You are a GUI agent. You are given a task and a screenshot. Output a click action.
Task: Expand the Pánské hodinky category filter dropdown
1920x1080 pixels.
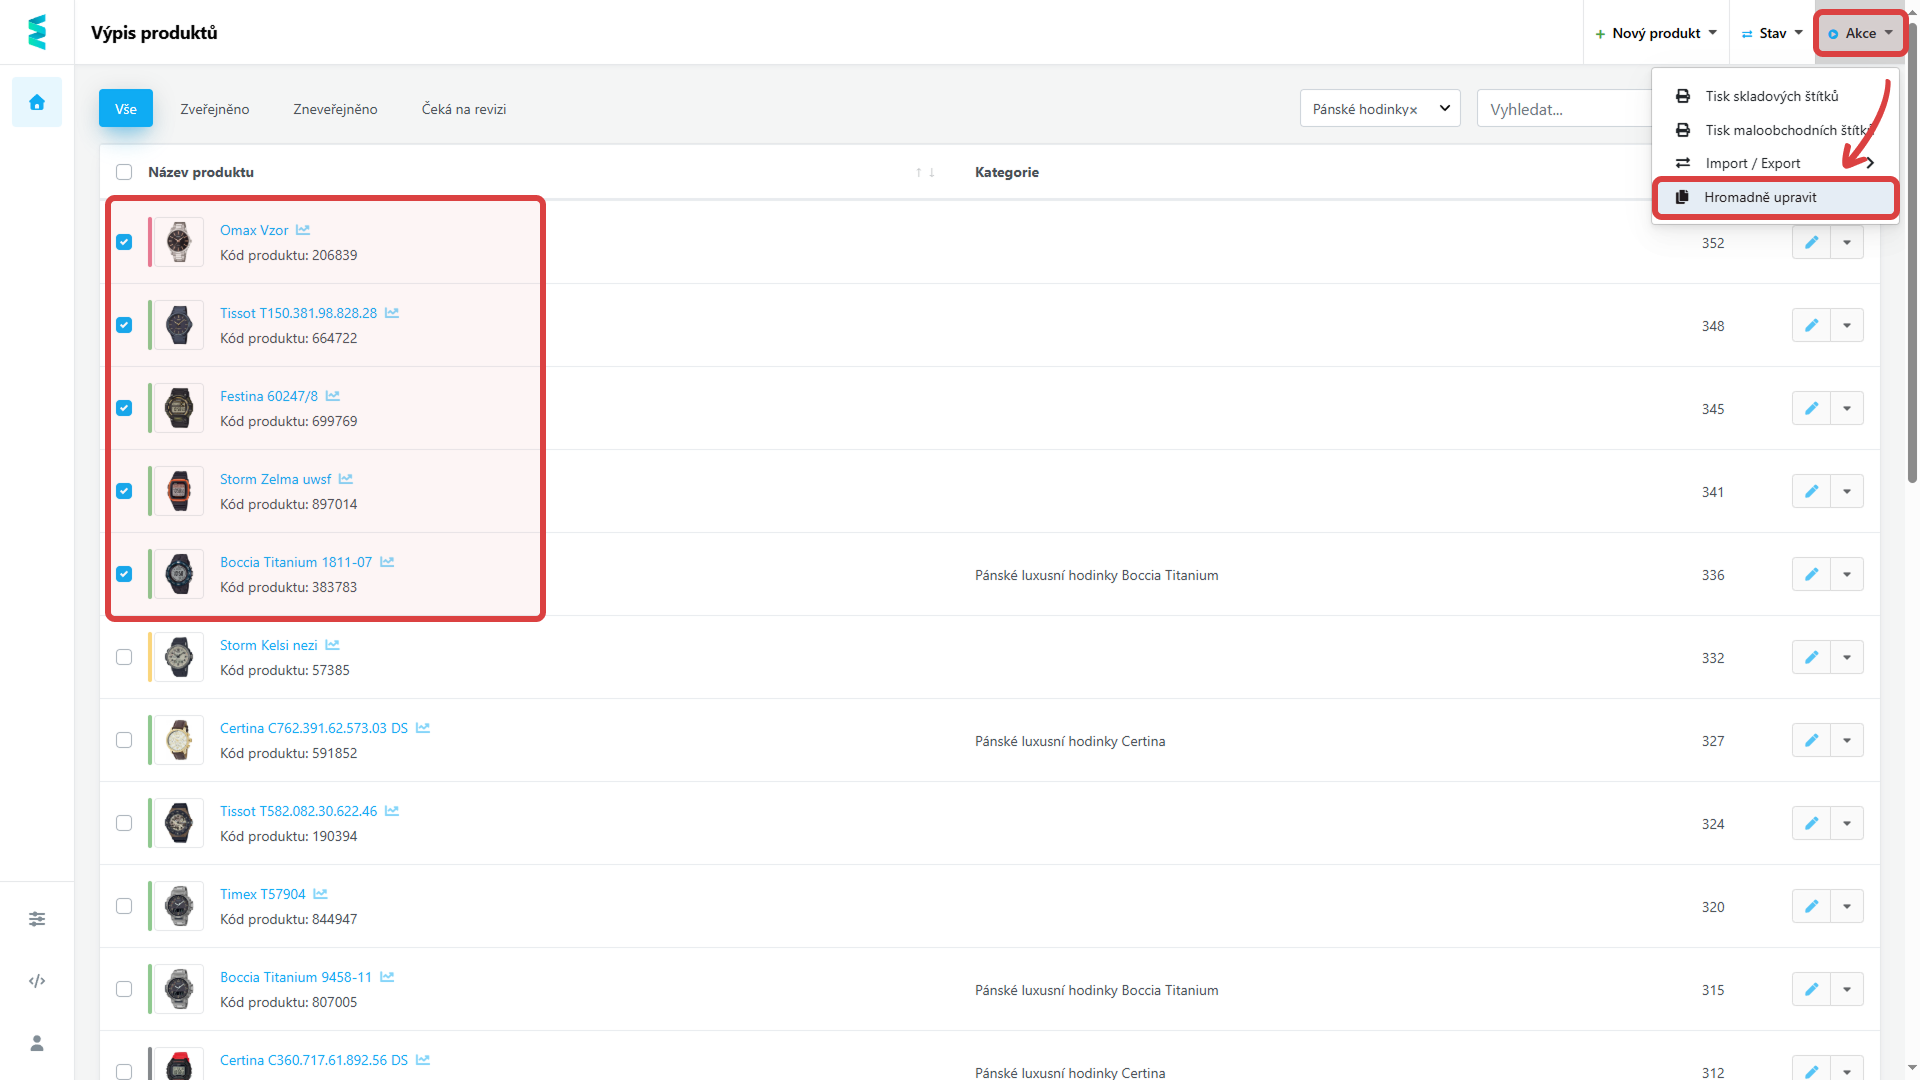point(1444,109)
